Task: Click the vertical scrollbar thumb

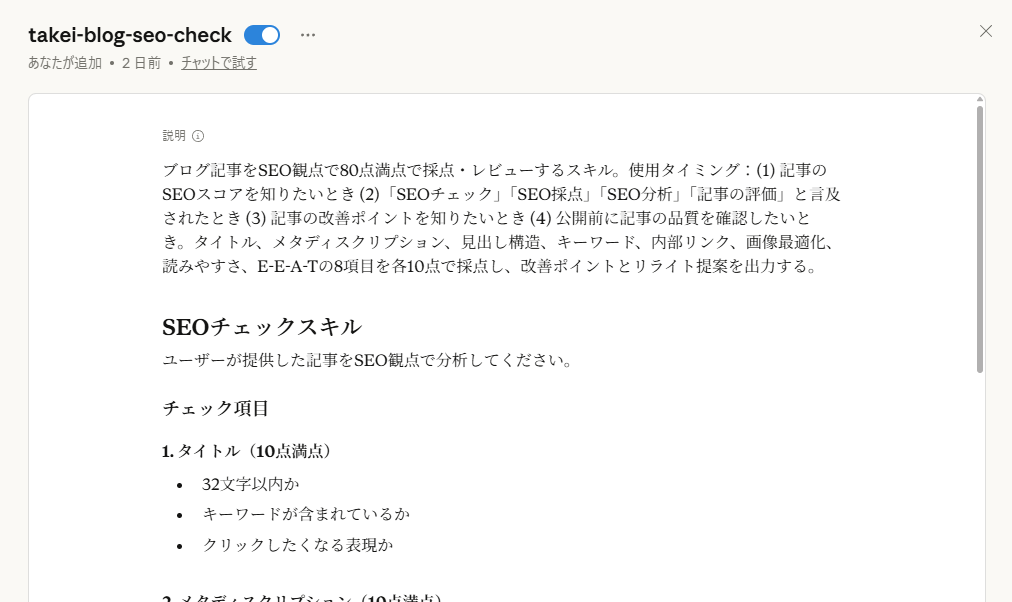Action: pos(979,238)
